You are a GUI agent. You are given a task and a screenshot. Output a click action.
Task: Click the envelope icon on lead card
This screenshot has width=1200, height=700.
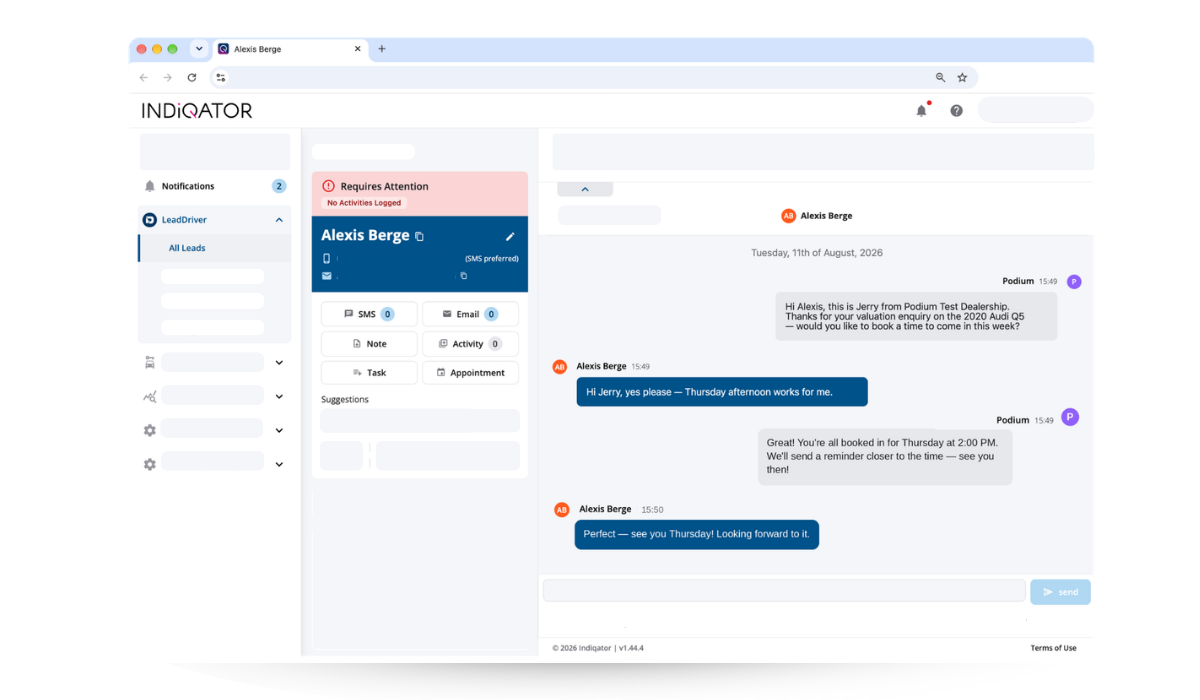point(326,276)
